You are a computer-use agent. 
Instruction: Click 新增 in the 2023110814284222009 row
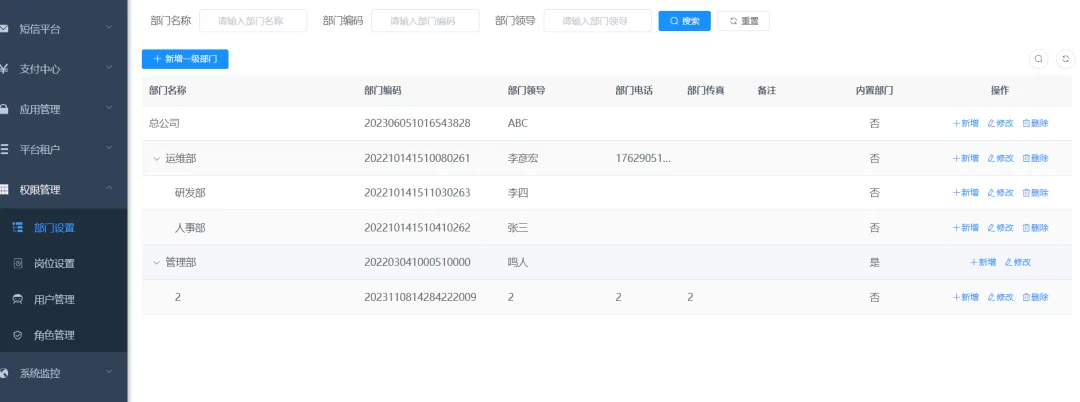(x=966, y=297)
